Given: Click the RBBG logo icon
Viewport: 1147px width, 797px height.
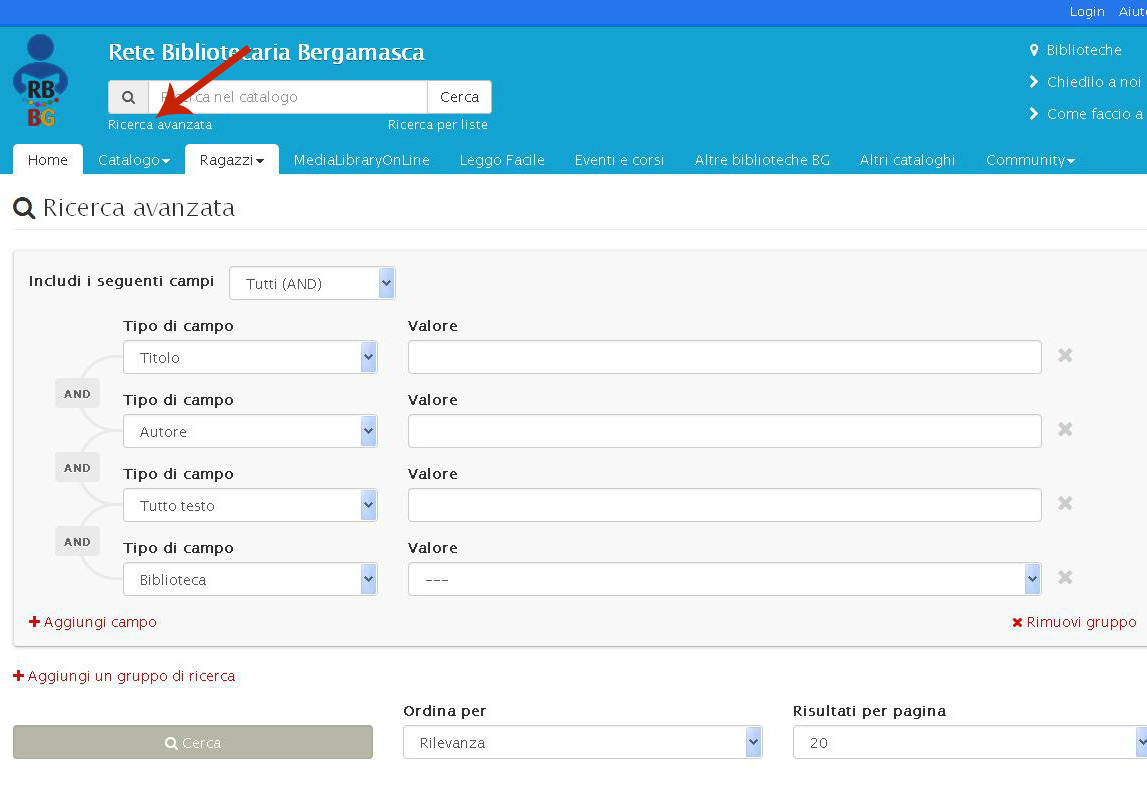Looking at the screenshot, I should pos(41,82).
